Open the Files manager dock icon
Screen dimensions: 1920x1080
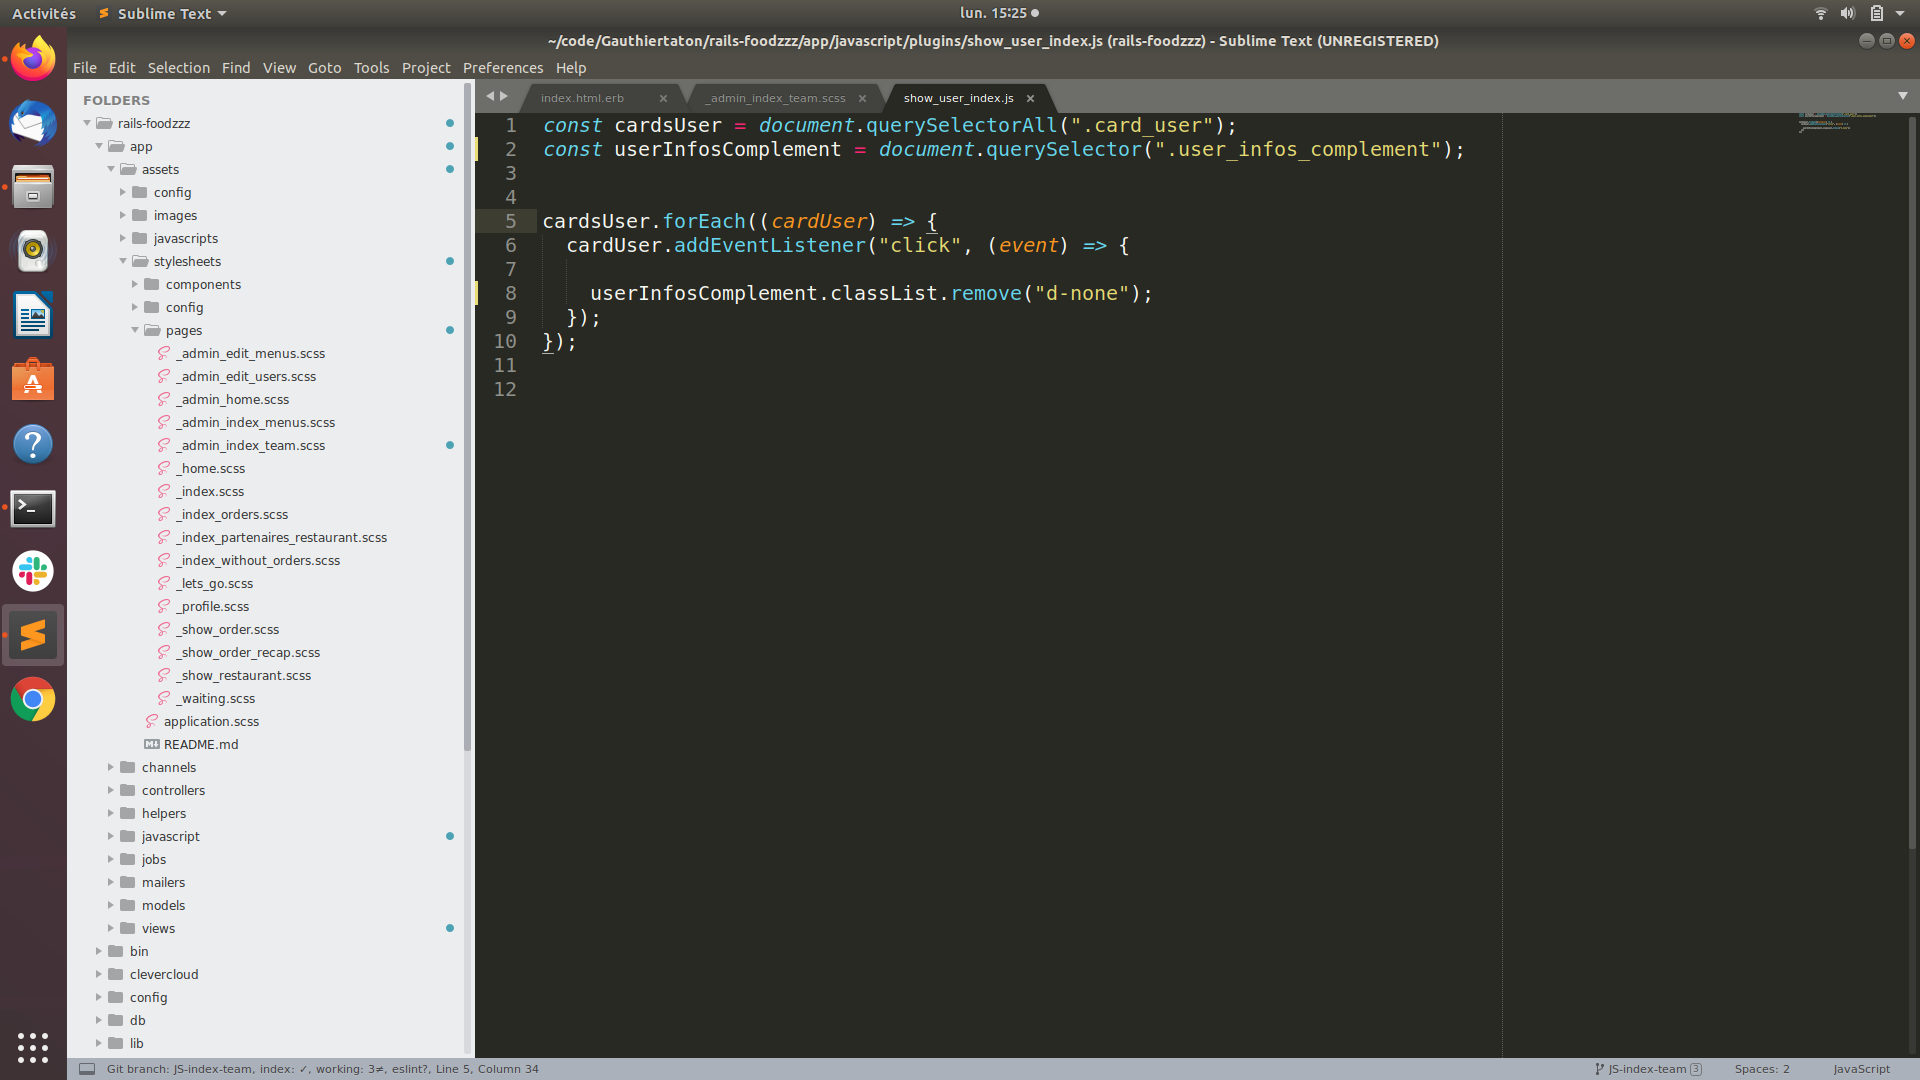pyautogui.click(x=33, y=187)
